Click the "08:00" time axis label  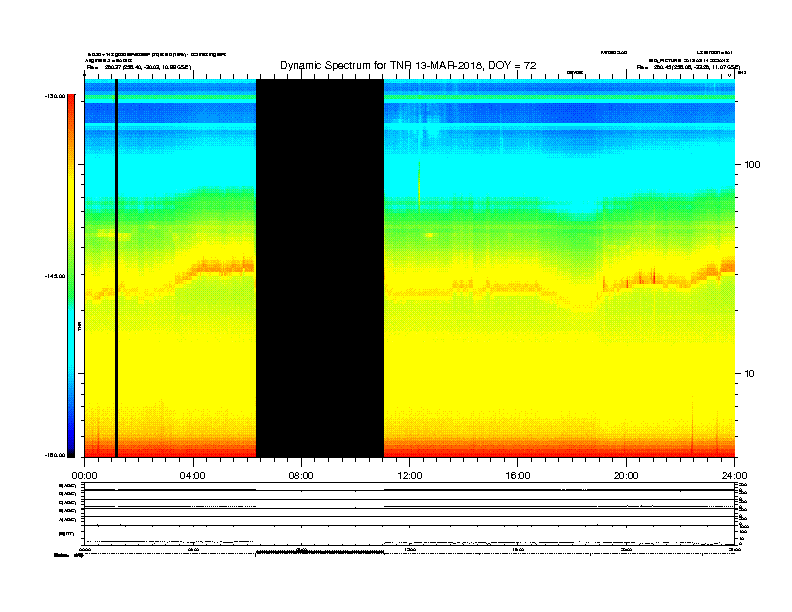[301, 476]
